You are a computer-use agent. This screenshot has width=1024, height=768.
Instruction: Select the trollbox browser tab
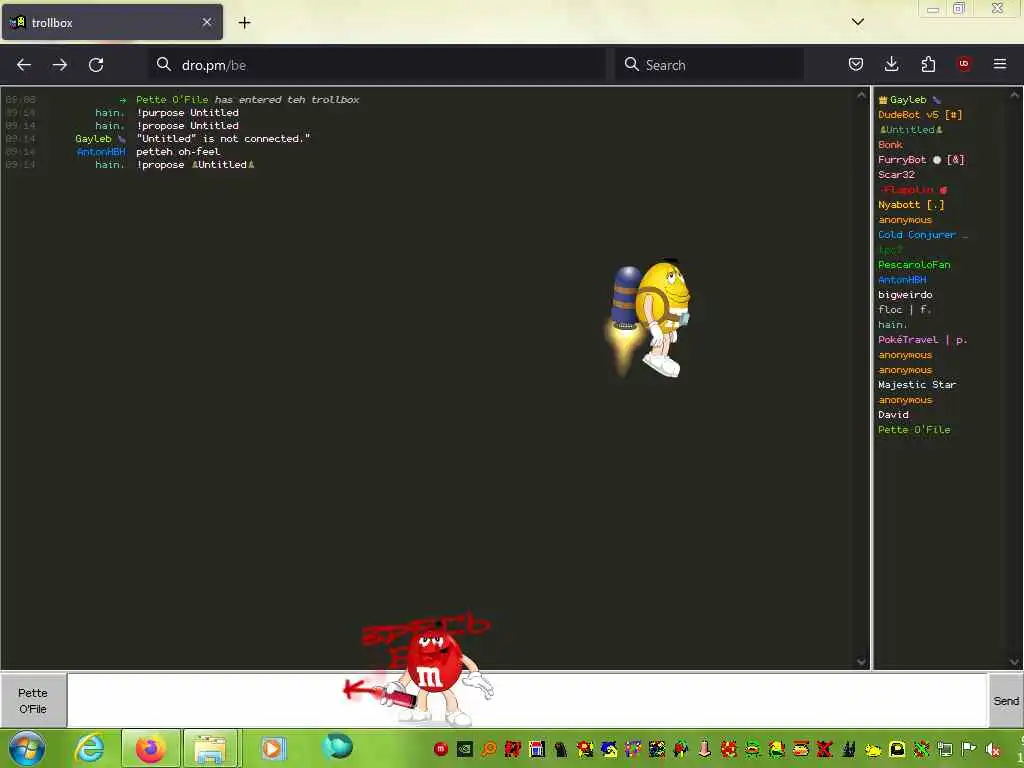click(x=112, y=22)
